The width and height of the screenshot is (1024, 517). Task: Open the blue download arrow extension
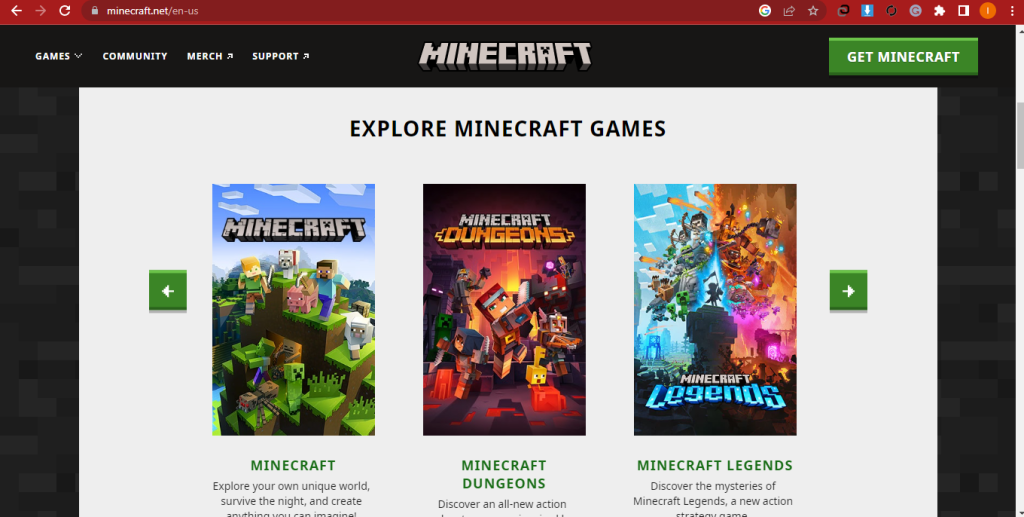tap(867, 10)
